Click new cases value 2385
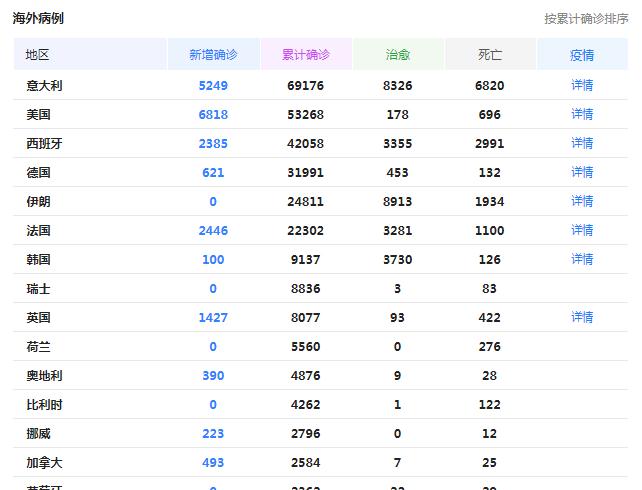 click(x=213, y=144)
